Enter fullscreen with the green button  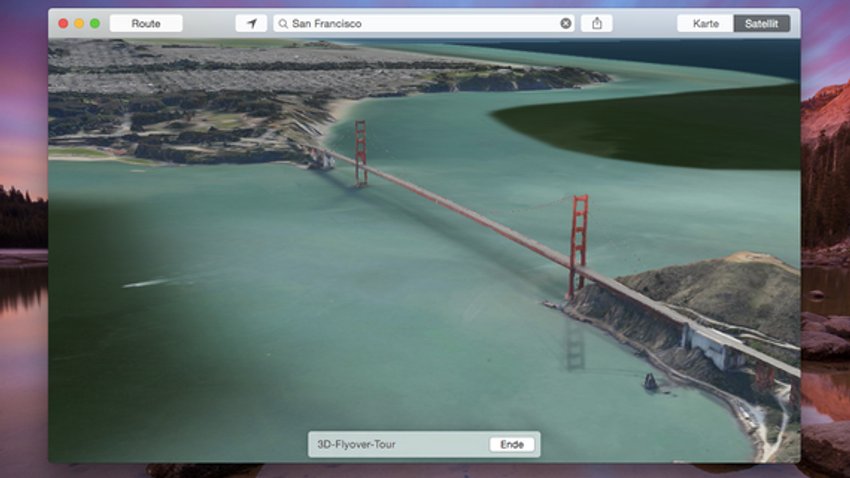[95, 23]
